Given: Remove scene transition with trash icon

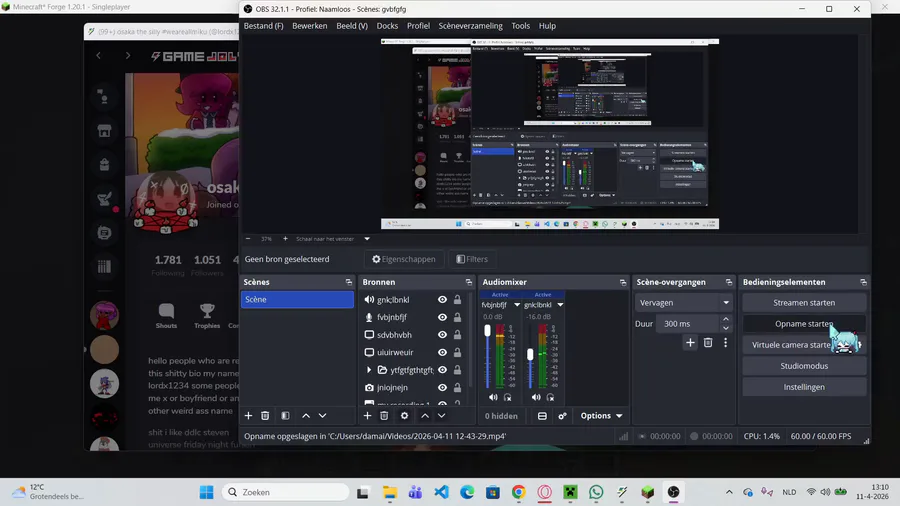Looking at the screenshot, I should 708,342.
